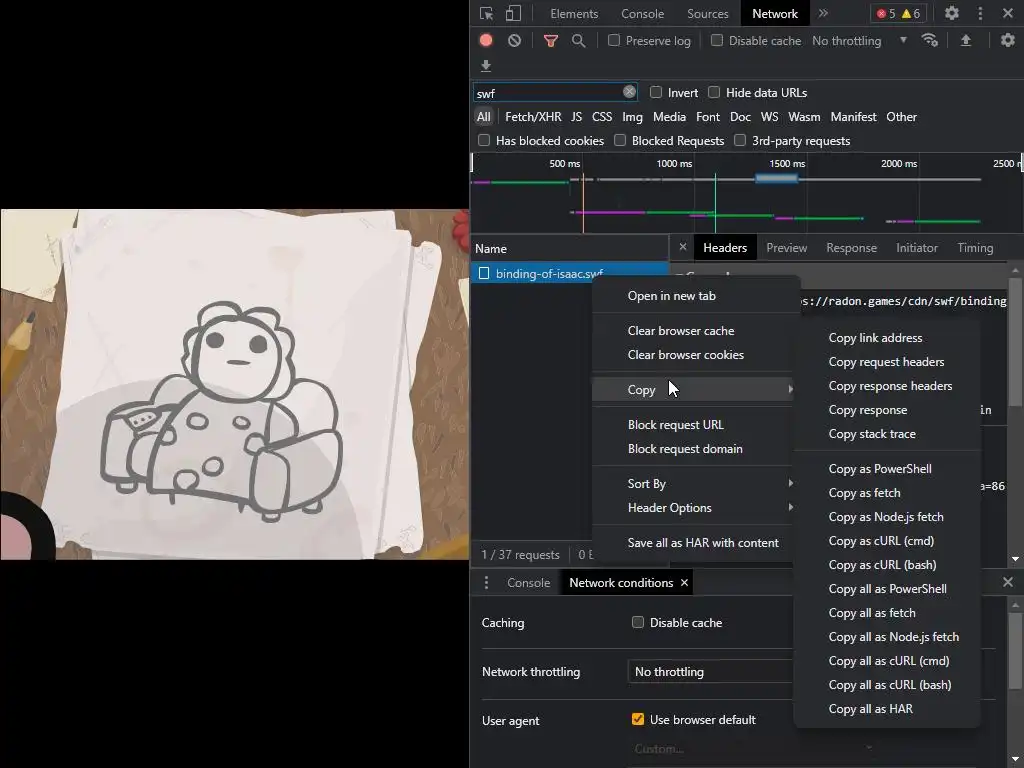Click the selected range on timeline overview
This screenshot has height=768, width=1024.
[x=776, y=178]
